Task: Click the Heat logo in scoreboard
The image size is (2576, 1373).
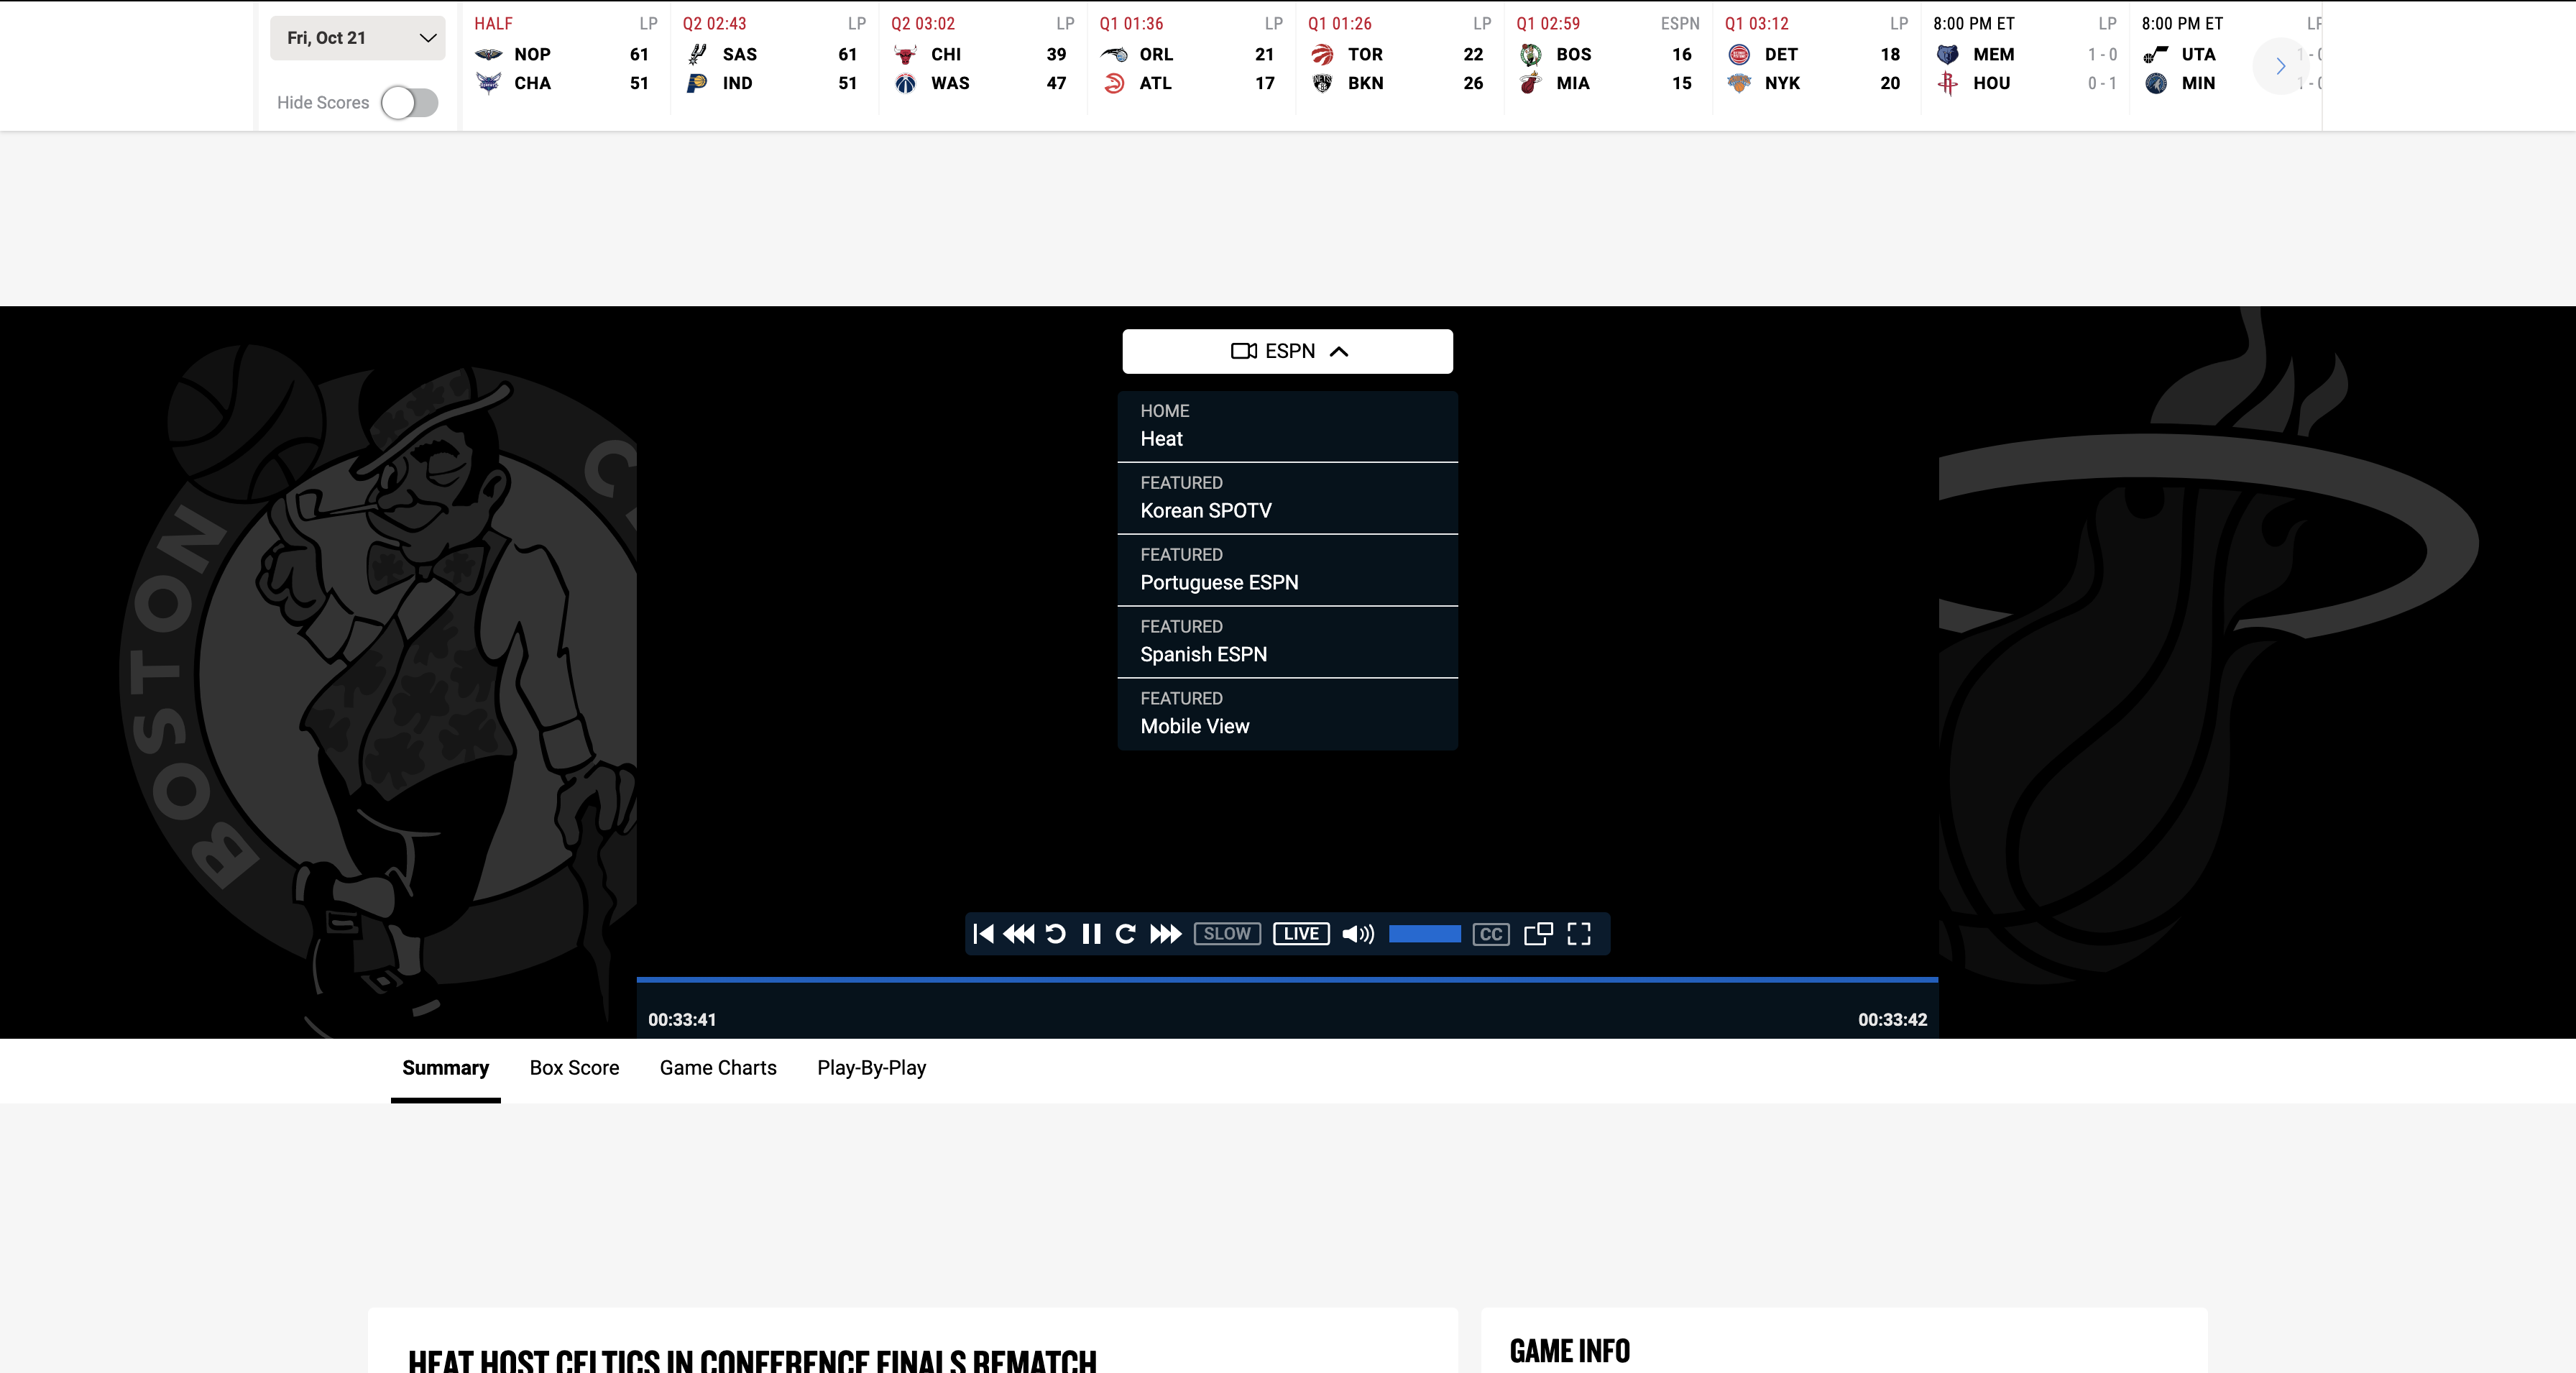Action: pos(1530,83)
